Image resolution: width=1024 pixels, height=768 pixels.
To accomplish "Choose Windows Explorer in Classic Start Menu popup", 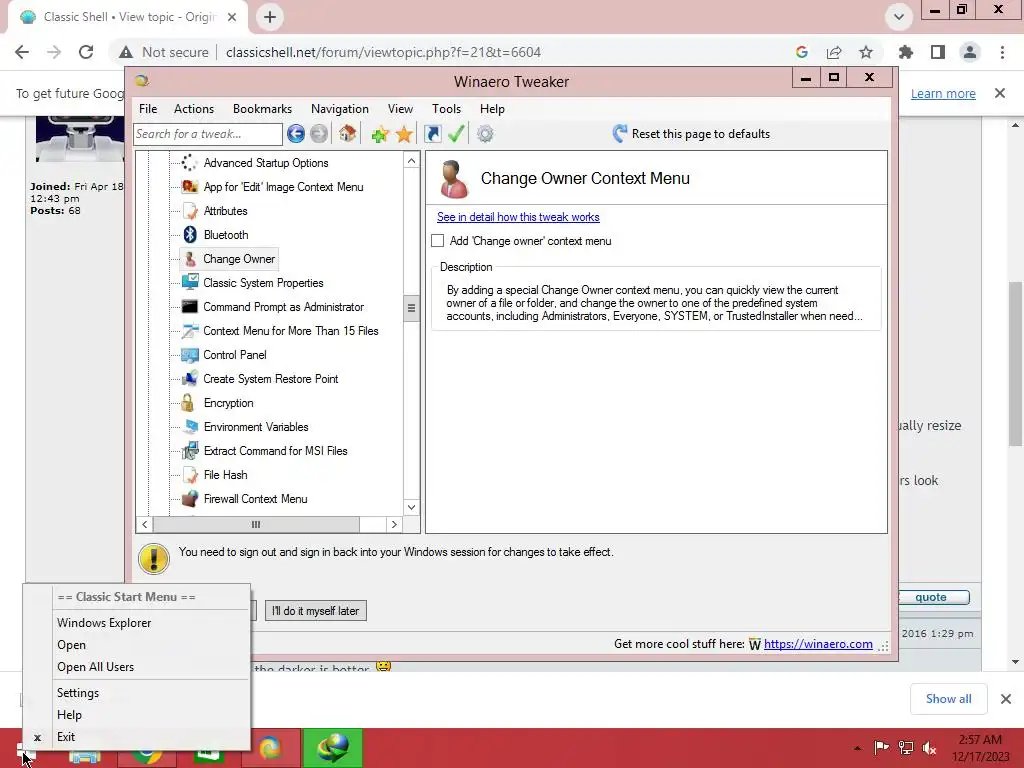I will [137, 623].
